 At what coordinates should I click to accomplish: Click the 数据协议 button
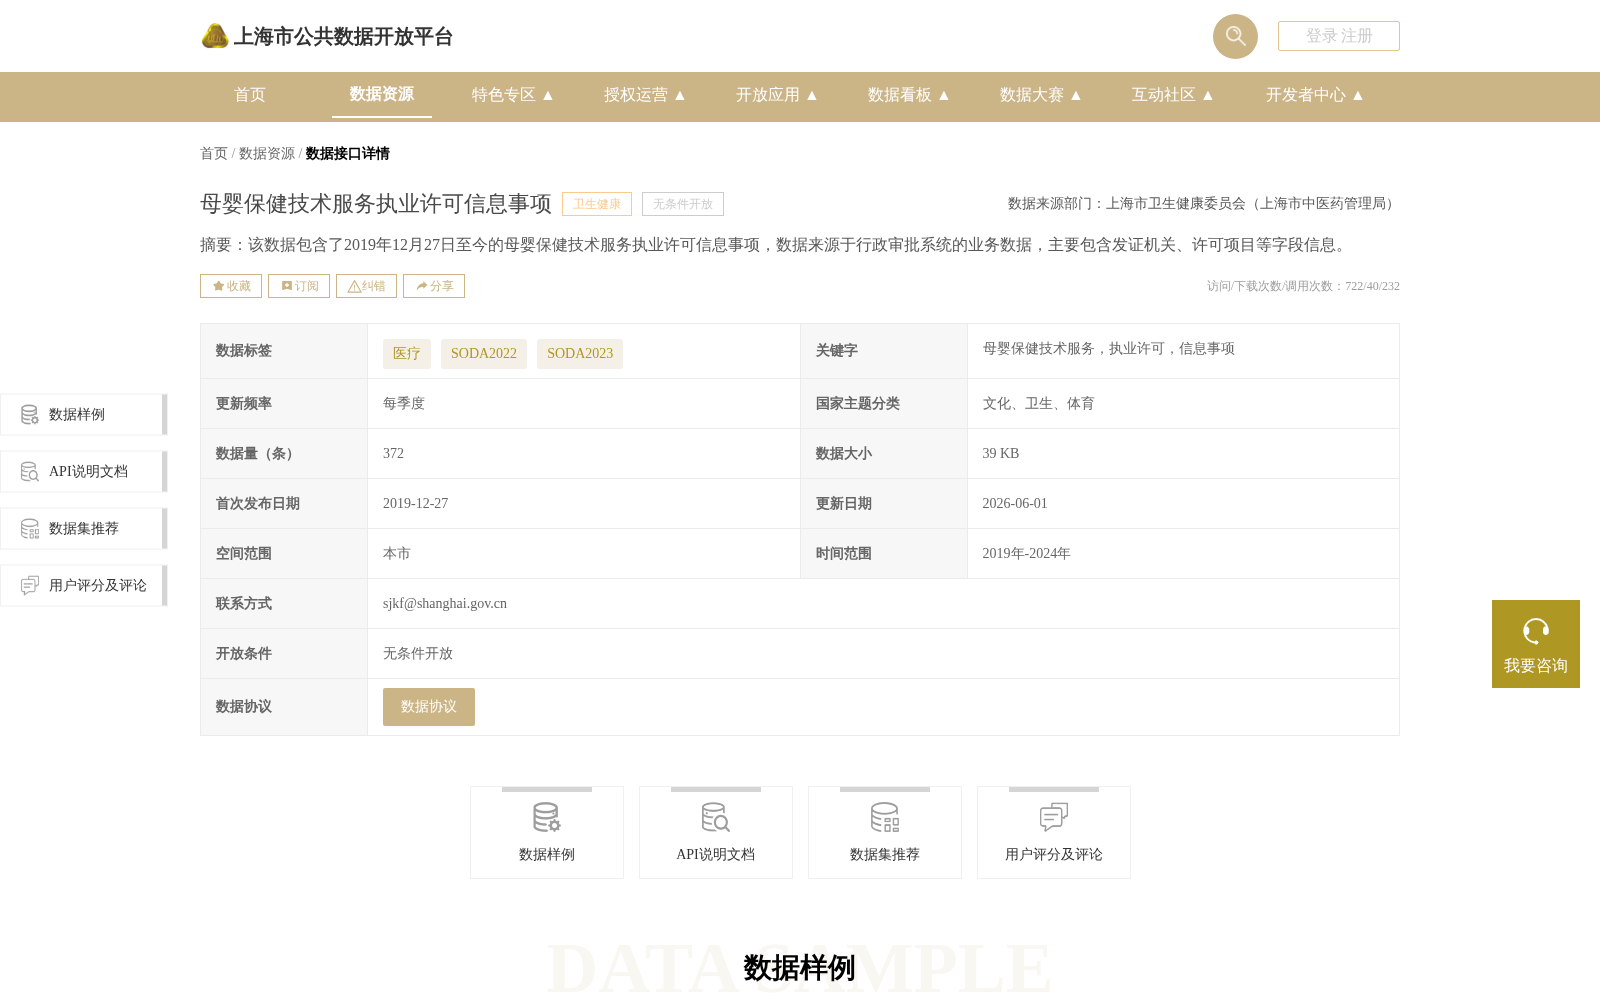429,707
